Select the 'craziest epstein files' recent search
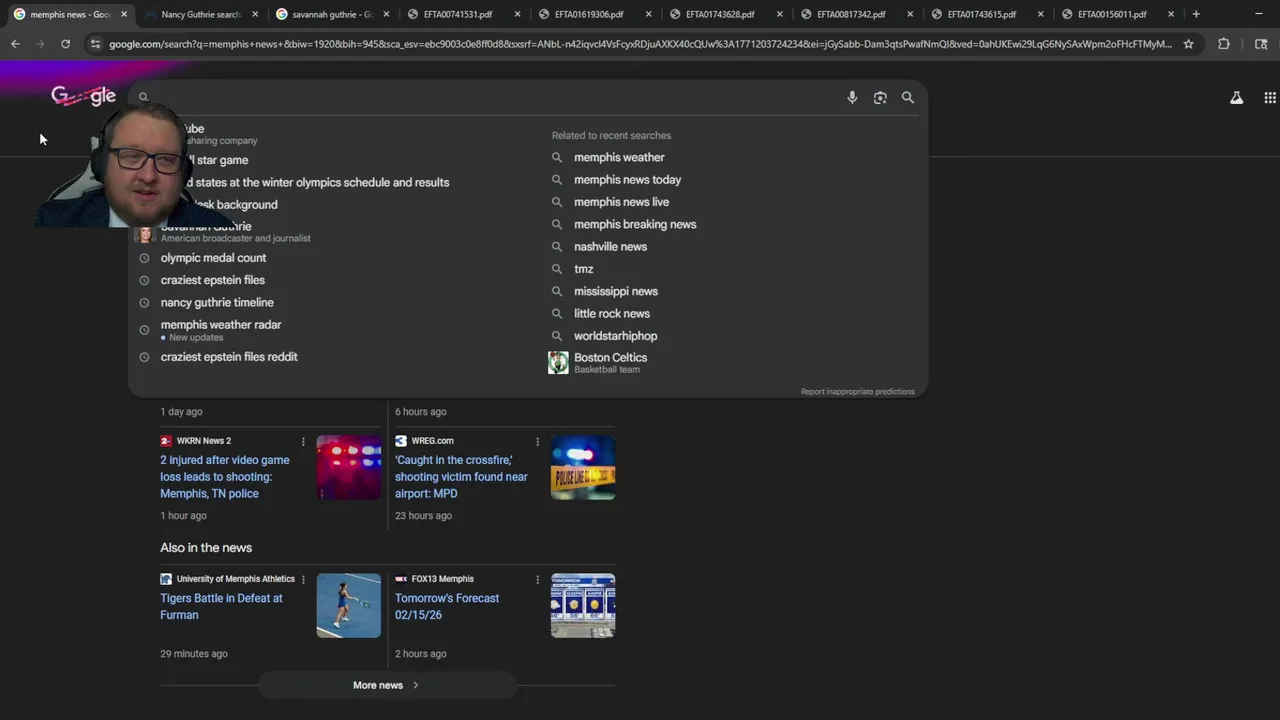The width and height of the screenshot is (1280, 720). pos(212,280)
